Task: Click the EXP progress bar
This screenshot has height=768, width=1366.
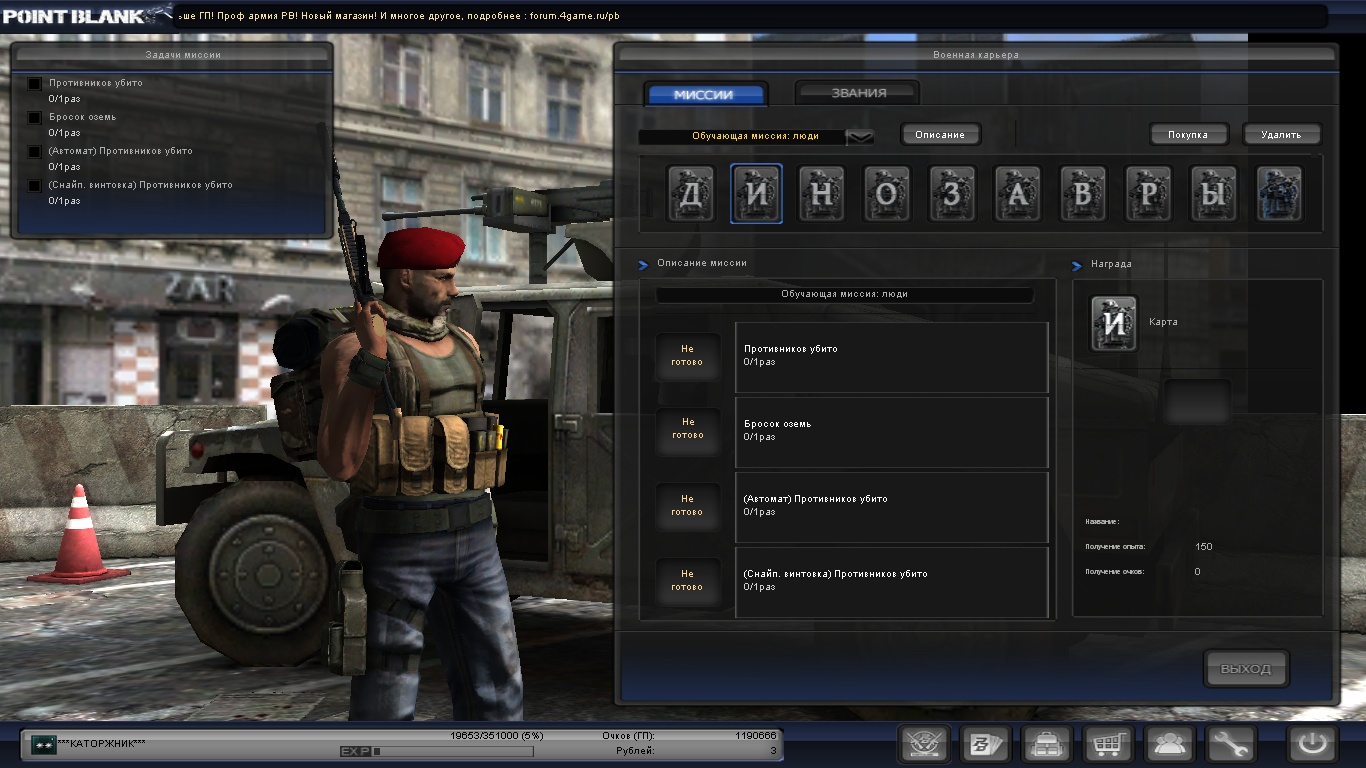Action: pyautogui.click(x=453, y=751)
